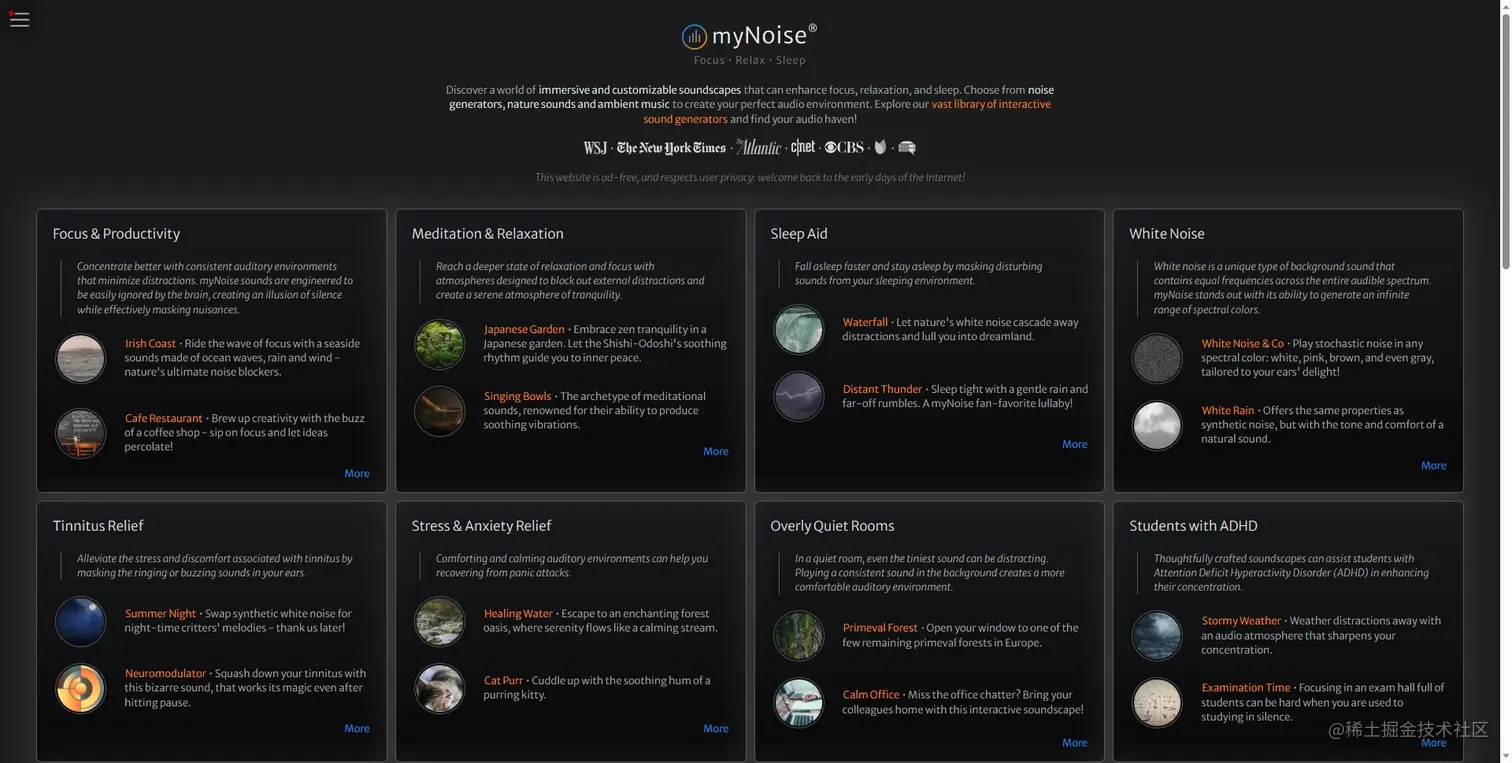Viewport: 1512px width, 763px height.
Task: Click the New York Times logo
Action: coord(671,148)
